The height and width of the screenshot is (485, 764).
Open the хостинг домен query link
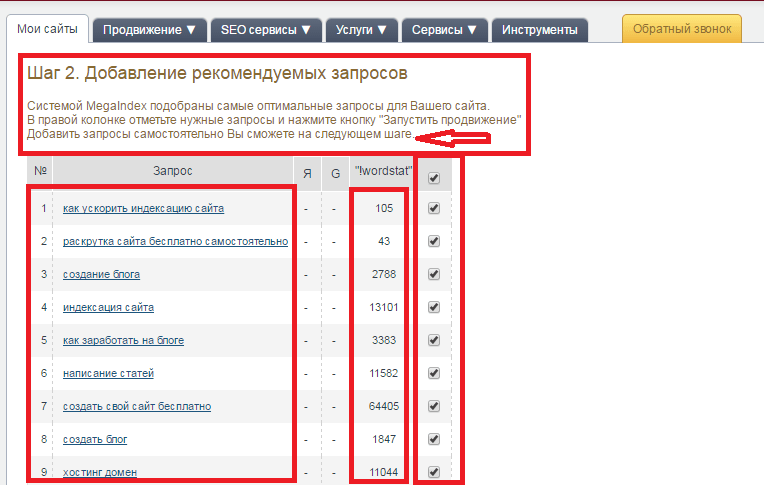click(100, 472)
